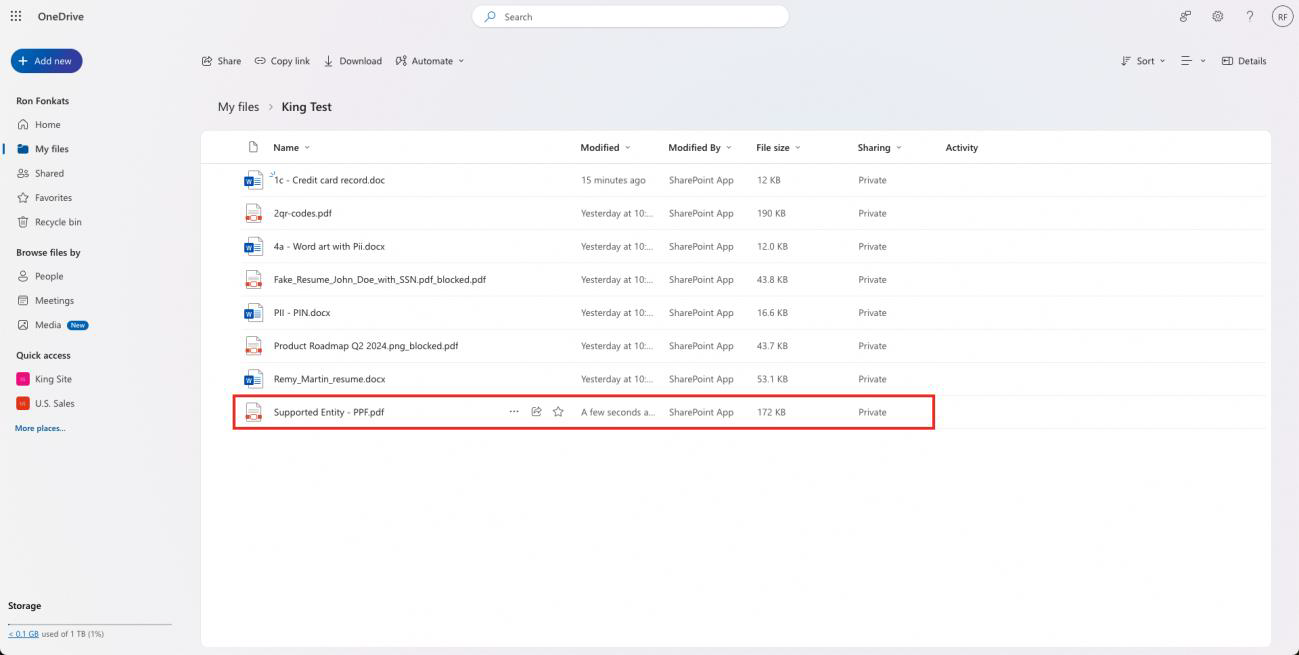Click the Word icon for PII - PIN.docx
Image resolution: width=1299 pixels, height=655 pixels.
[253, 312]
